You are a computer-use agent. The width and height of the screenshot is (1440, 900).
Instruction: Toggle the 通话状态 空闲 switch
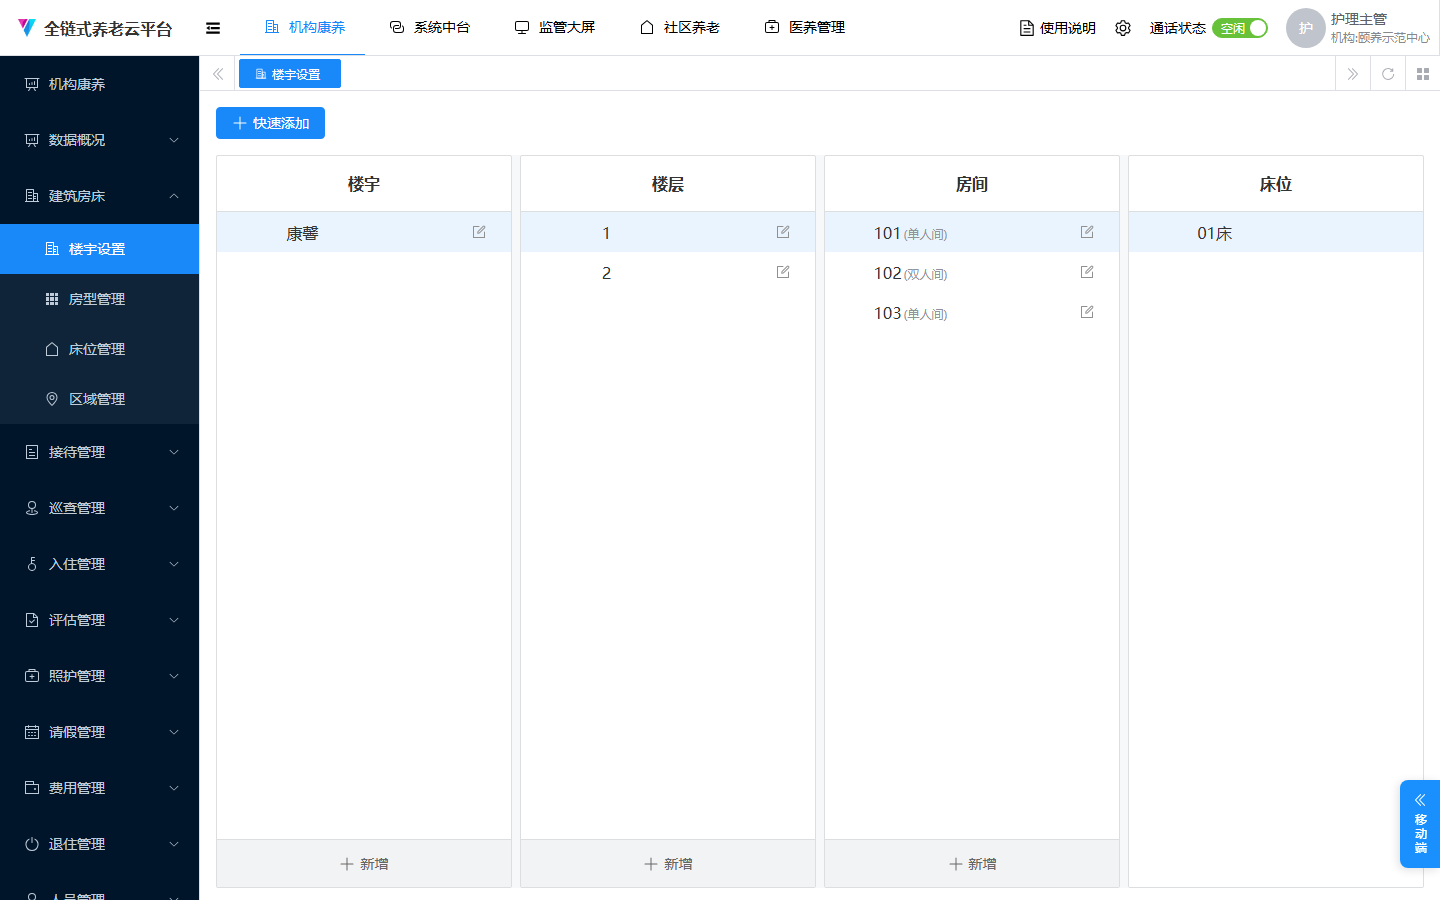click(1240, 28)
